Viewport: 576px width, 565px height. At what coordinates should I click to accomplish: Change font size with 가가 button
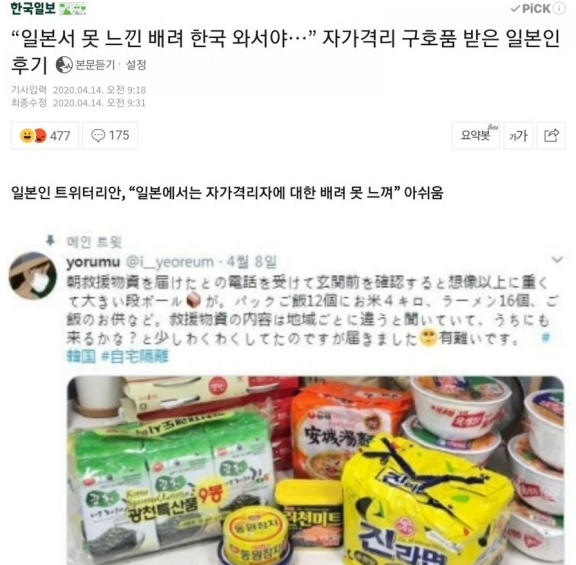click(518, 136)
